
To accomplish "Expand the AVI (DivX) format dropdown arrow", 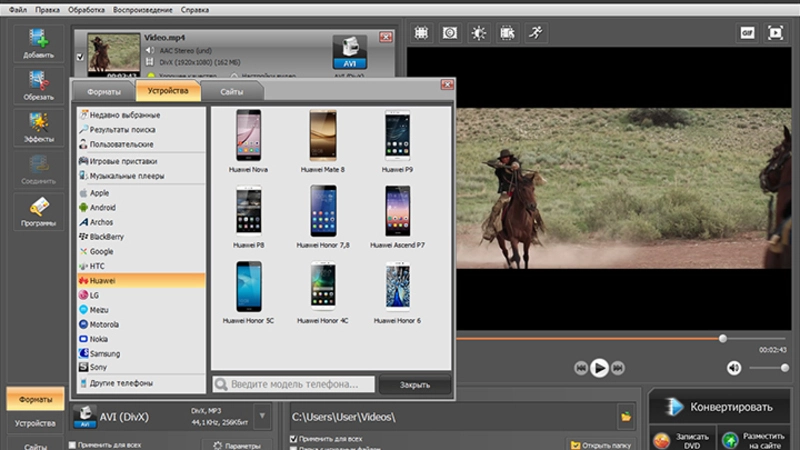I will [x=261, y=415].
